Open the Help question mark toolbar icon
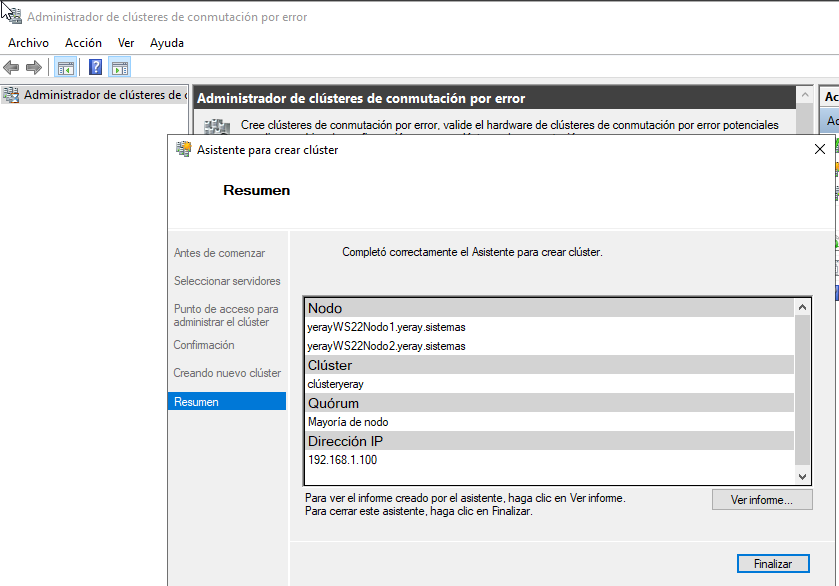Viewport: 839px width, 586px height. 95,67
